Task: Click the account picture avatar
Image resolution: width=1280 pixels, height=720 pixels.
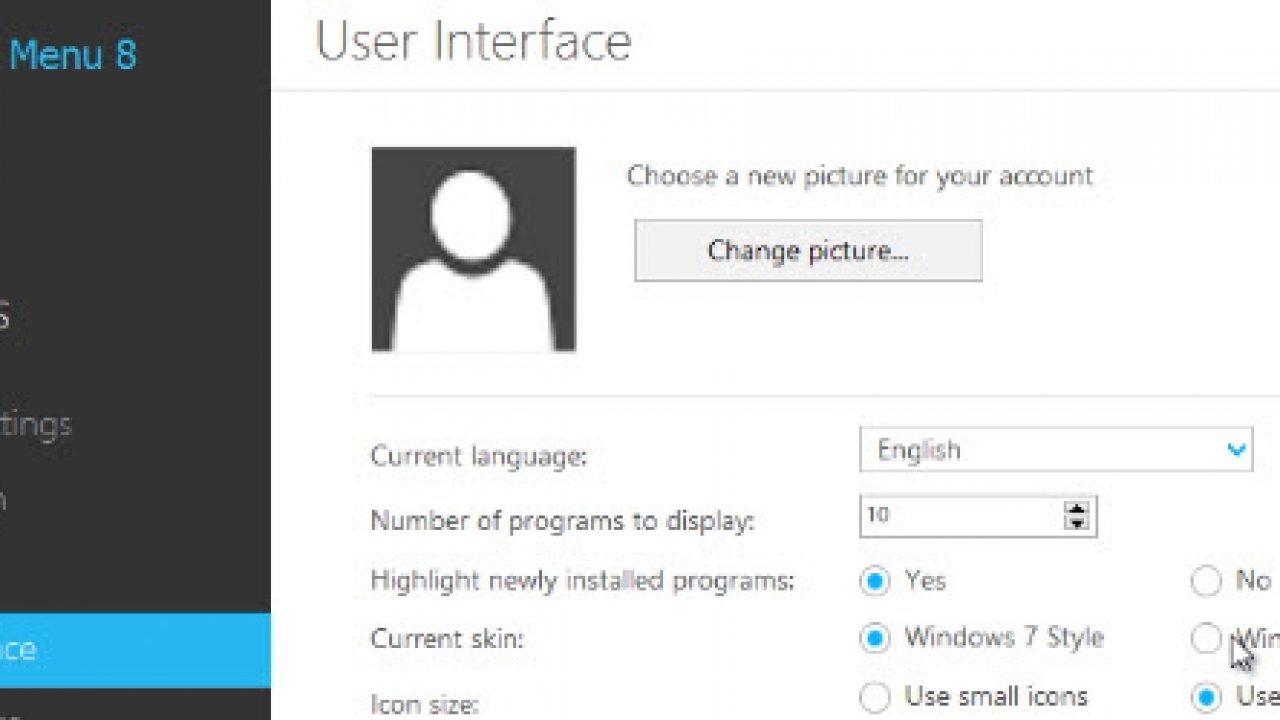Action: [x=473, y=250]
